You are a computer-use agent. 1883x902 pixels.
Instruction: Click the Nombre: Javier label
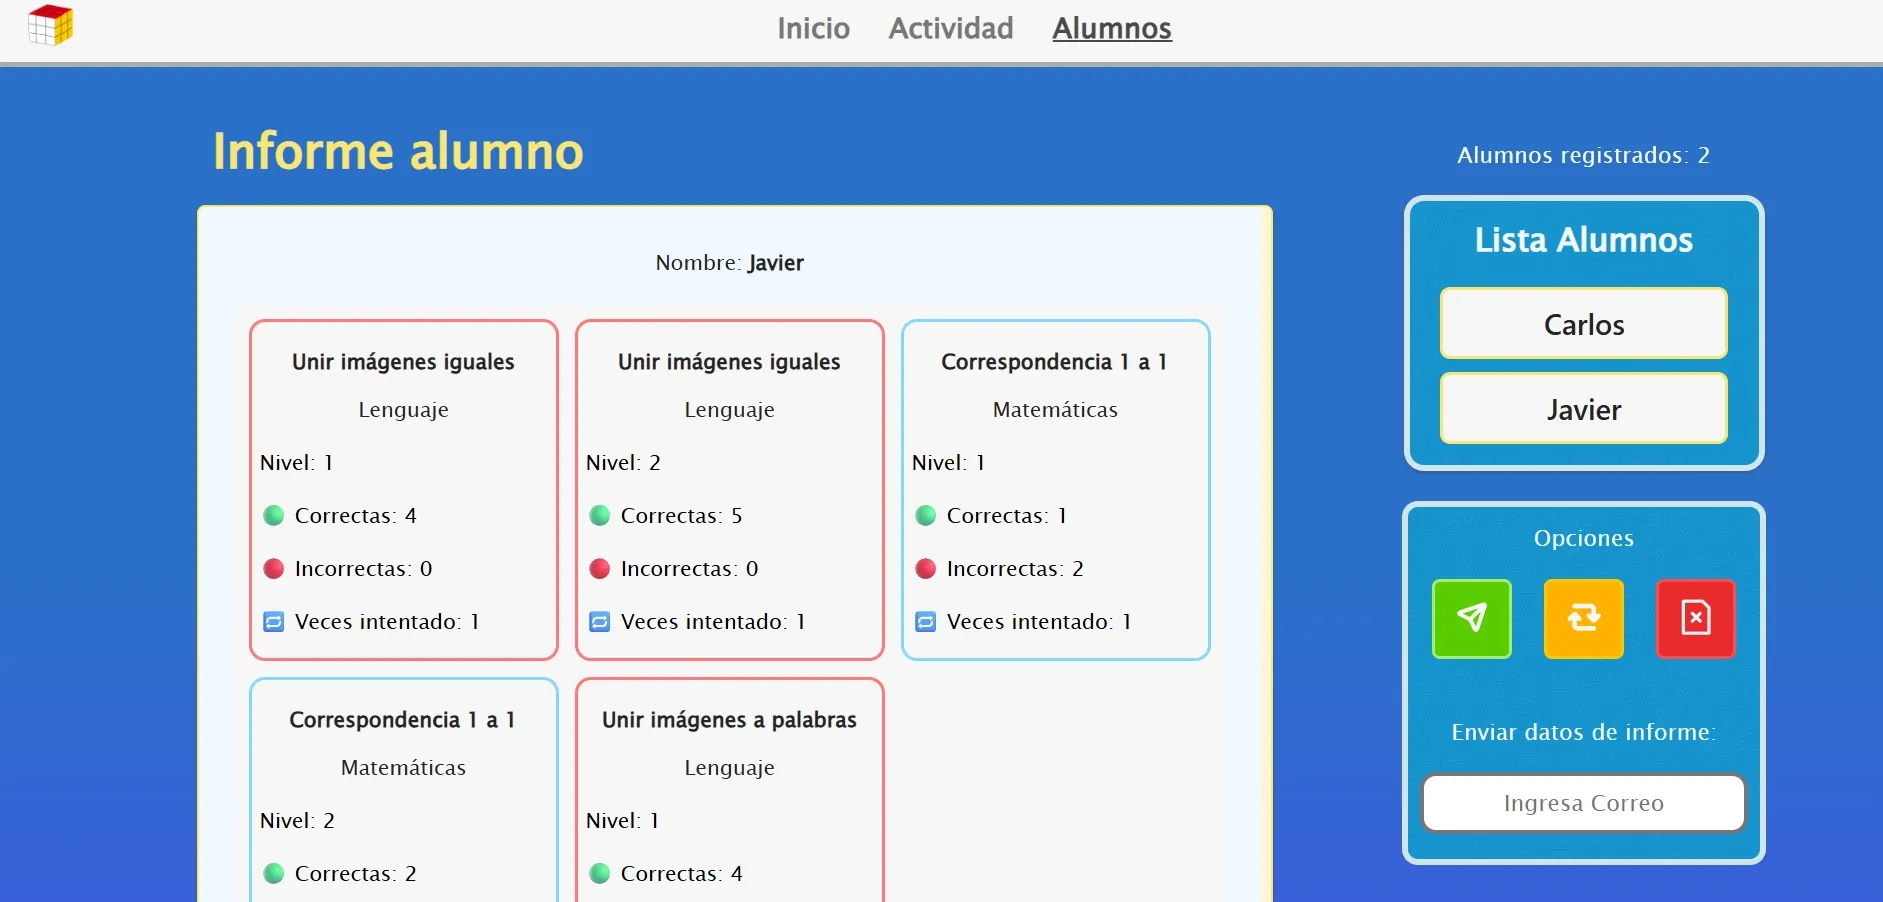point(729,263)
